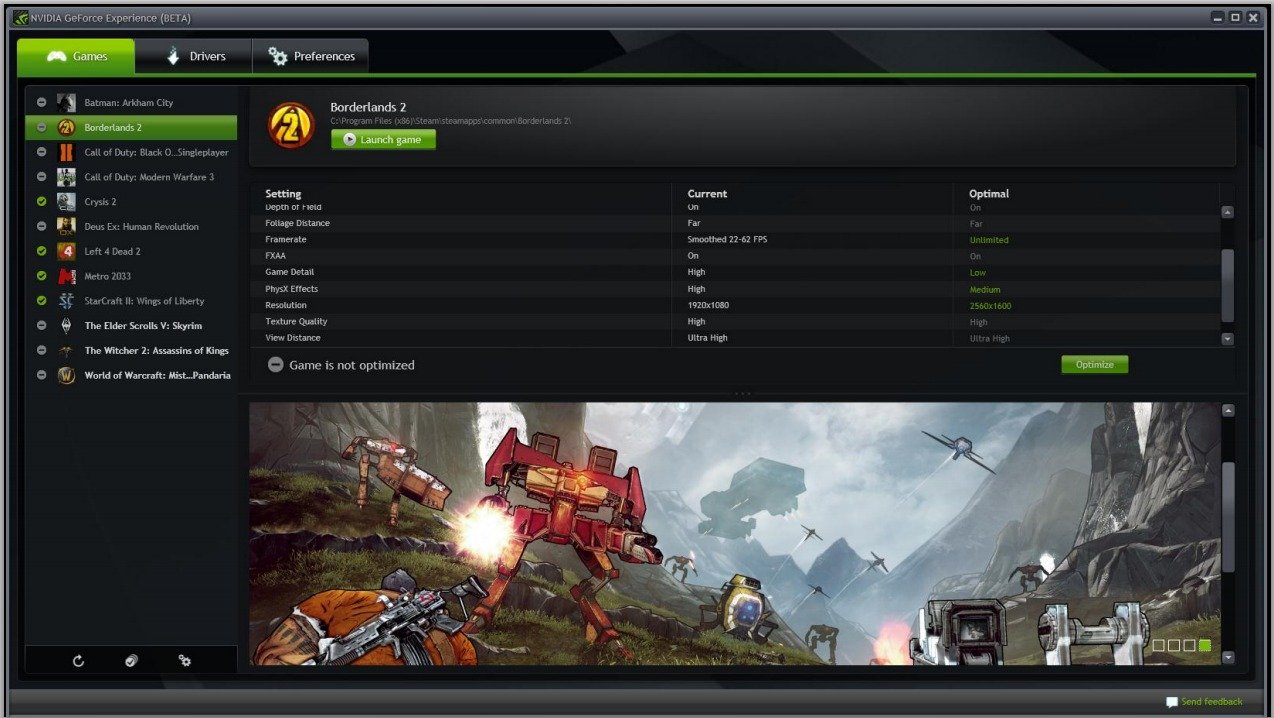Click not-optimized indicator beside Call of Duty: Black Ops
This screenshot has height=718, width=1274.
41,152
